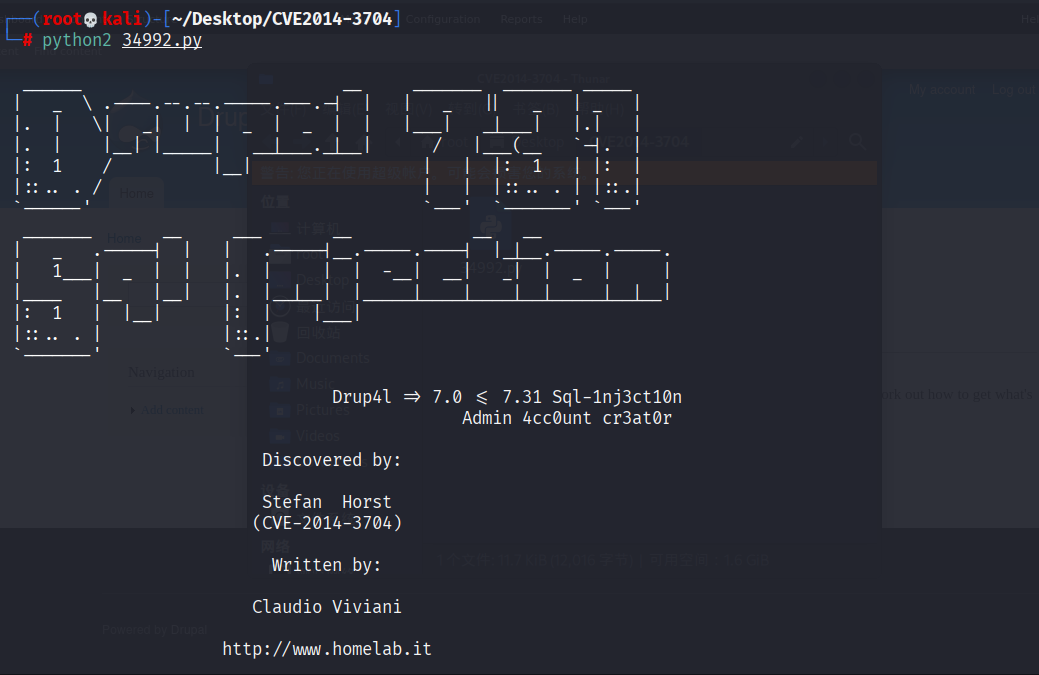The height and width of the screenshot is (675, 1039).
Task: Open the Music folder icon in sidebar
Action: coord(281,384)
